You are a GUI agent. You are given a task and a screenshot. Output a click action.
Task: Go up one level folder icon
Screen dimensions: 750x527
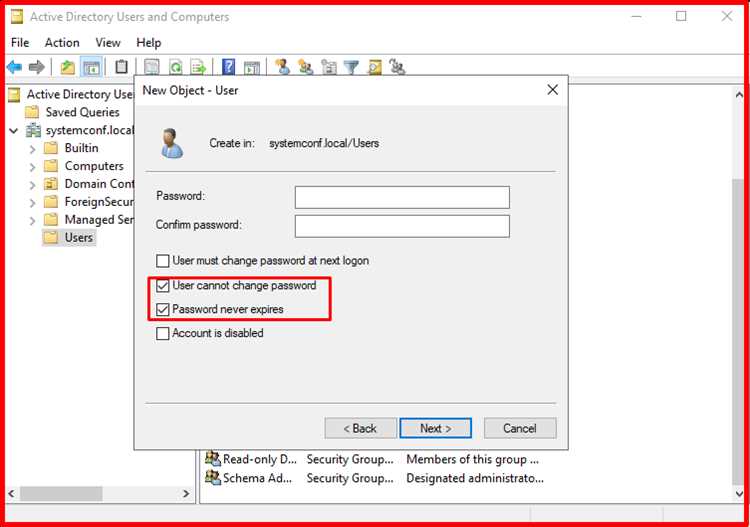pyautogui.click(x=67, y=67)
